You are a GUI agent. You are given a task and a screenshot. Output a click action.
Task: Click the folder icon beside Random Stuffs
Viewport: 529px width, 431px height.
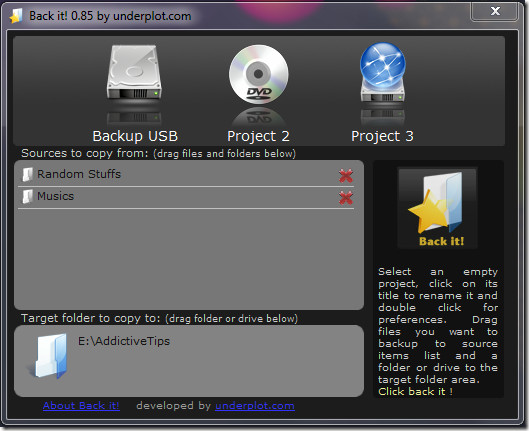[27, 174]
